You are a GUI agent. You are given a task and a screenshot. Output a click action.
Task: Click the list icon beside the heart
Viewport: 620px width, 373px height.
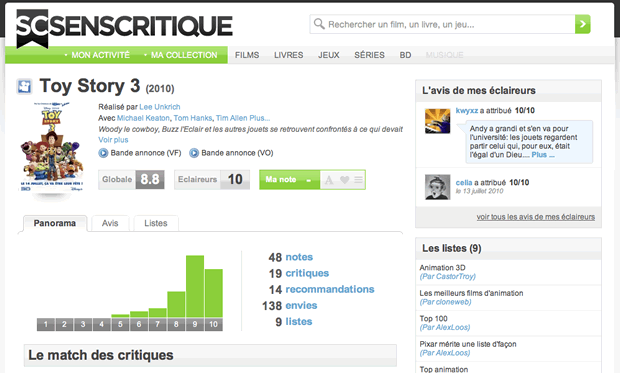point(358,180)
